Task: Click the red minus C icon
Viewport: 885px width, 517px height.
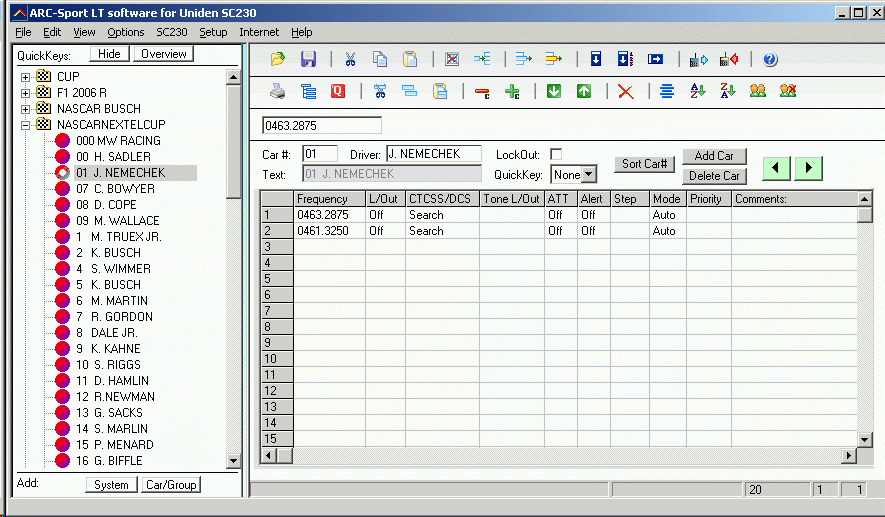Action: [482, 92]
